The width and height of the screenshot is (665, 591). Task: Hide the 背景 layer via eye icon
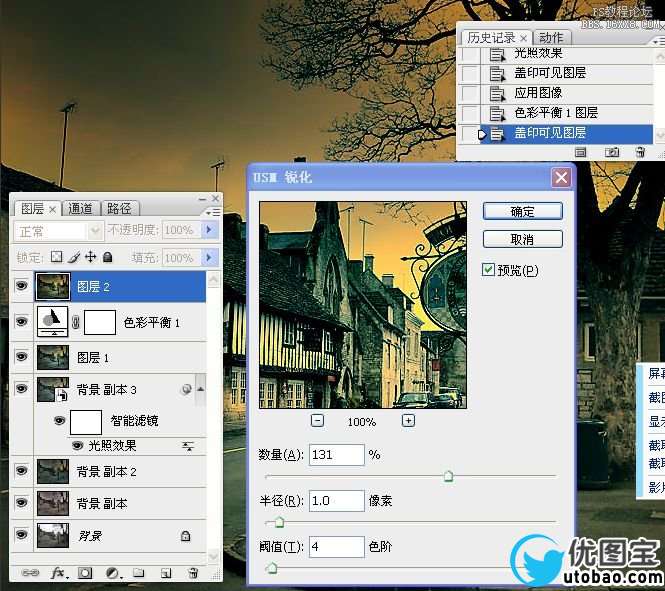pos(22,536)
